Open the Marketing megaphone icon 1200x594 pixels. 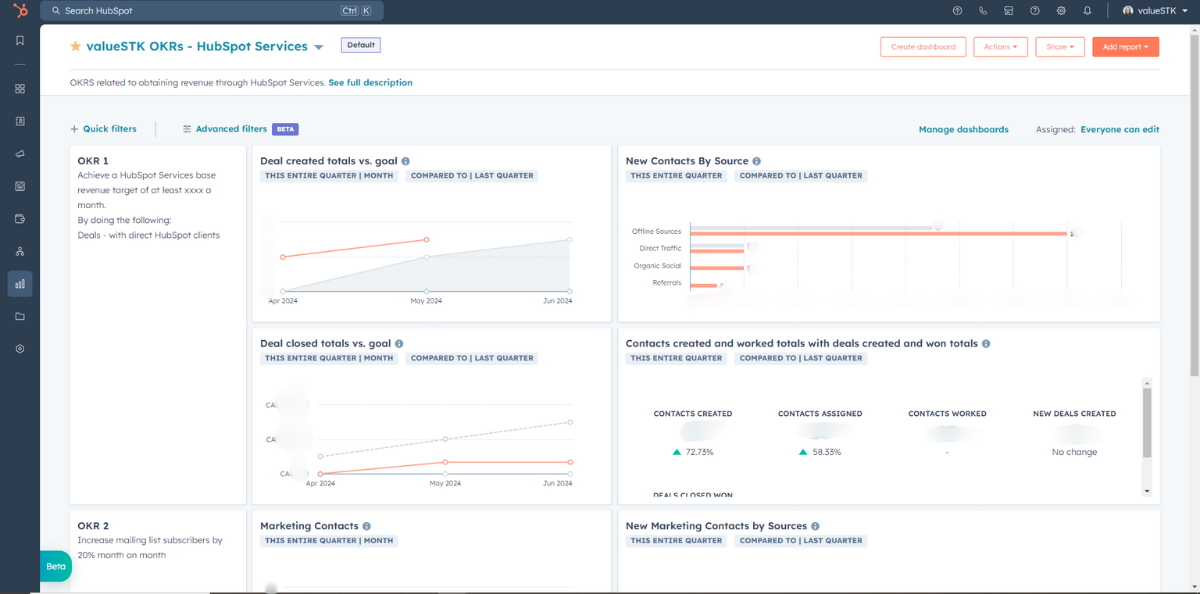[20, 154]
